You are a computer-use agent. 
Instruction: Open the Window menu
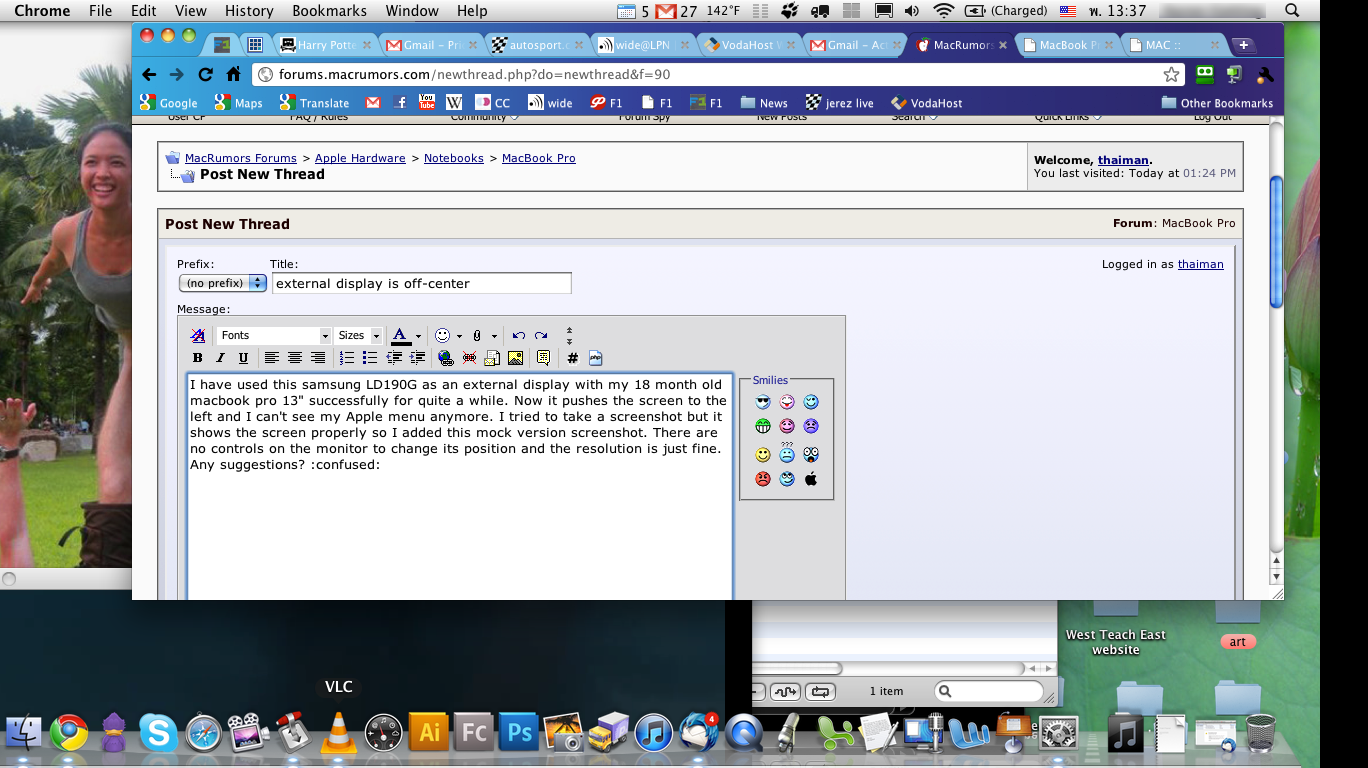(x=412, y=11)
